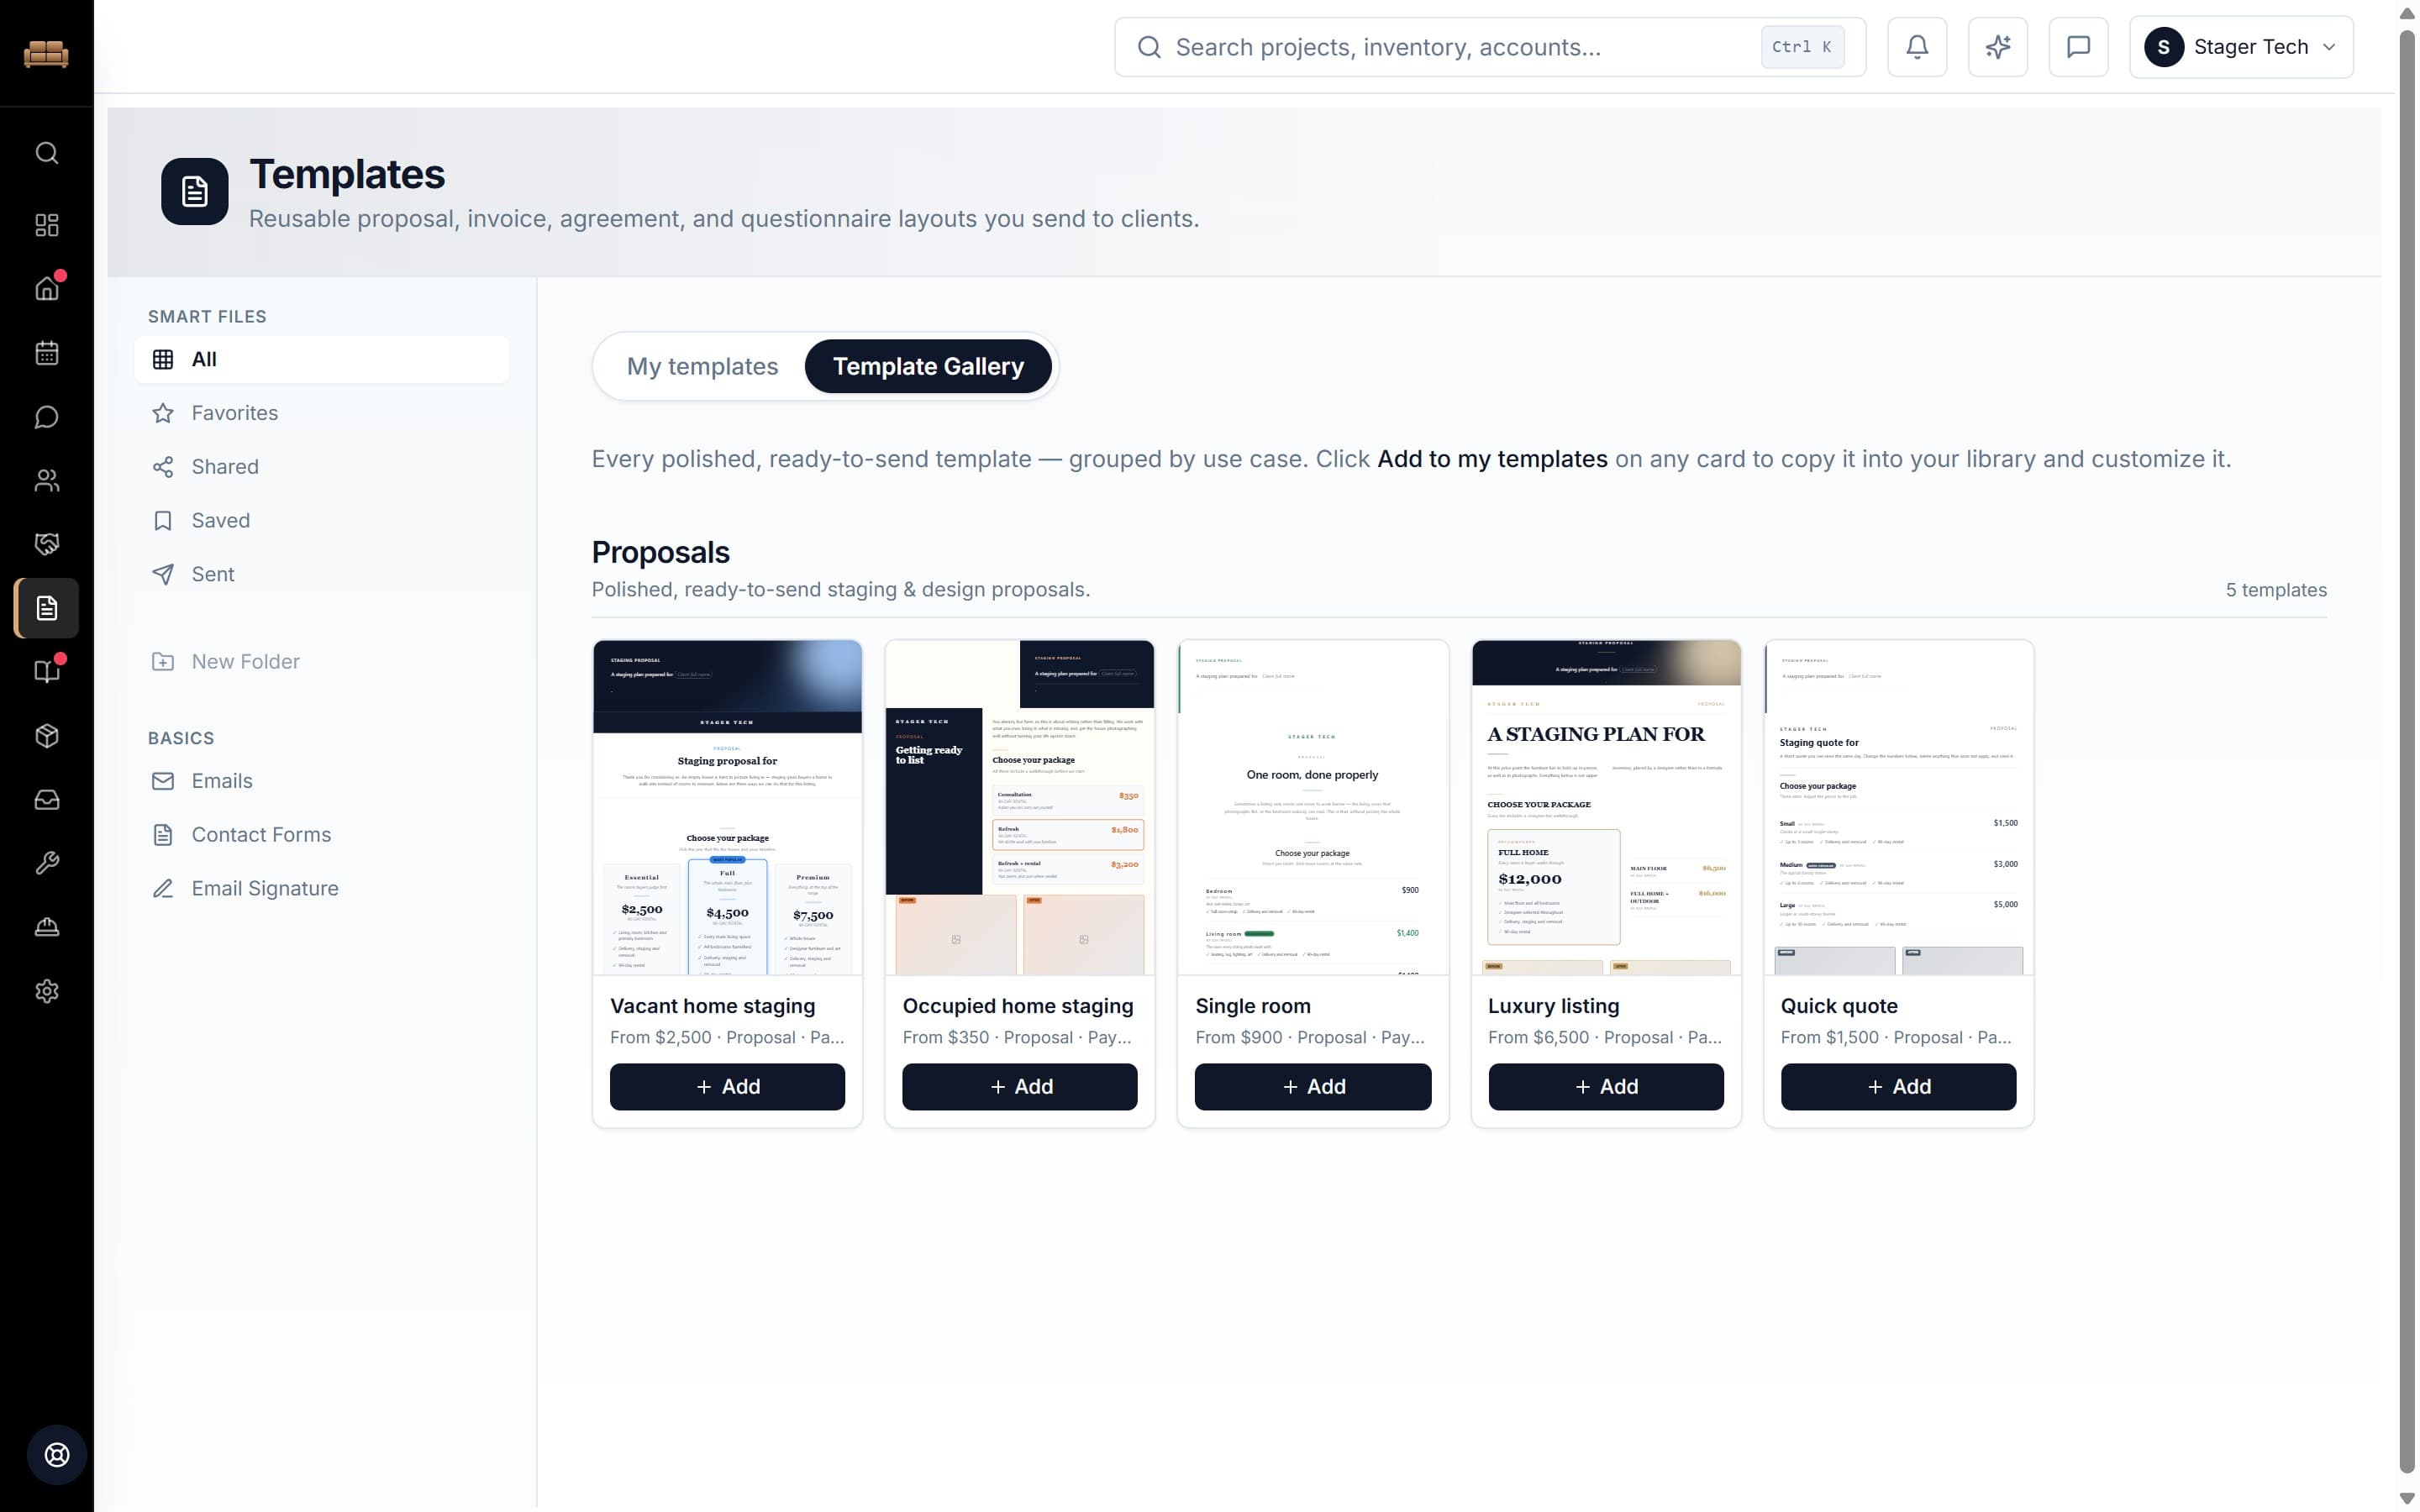Open the chat bubble icon in sidebar
This screenshot has height=1512, width=2420.
click(x=47, y=417)
